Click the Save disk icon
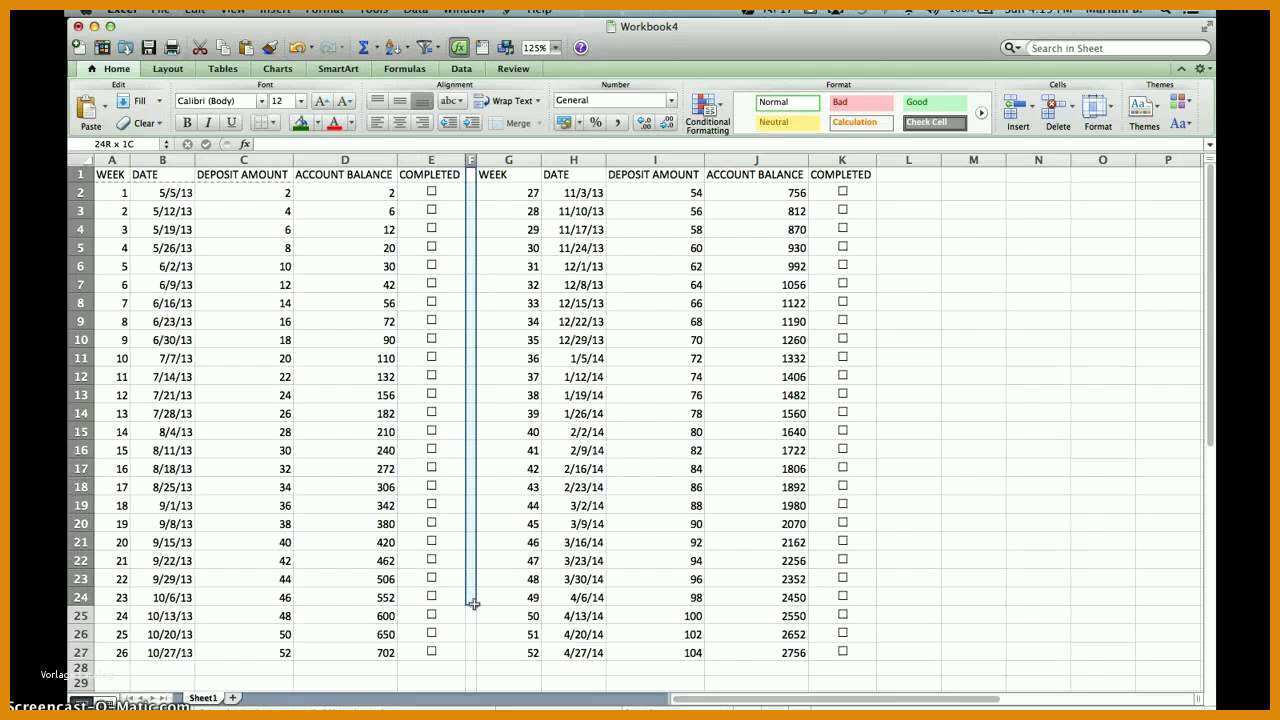The height and width of the screenshot is (720, 1280). pos(149,47)
